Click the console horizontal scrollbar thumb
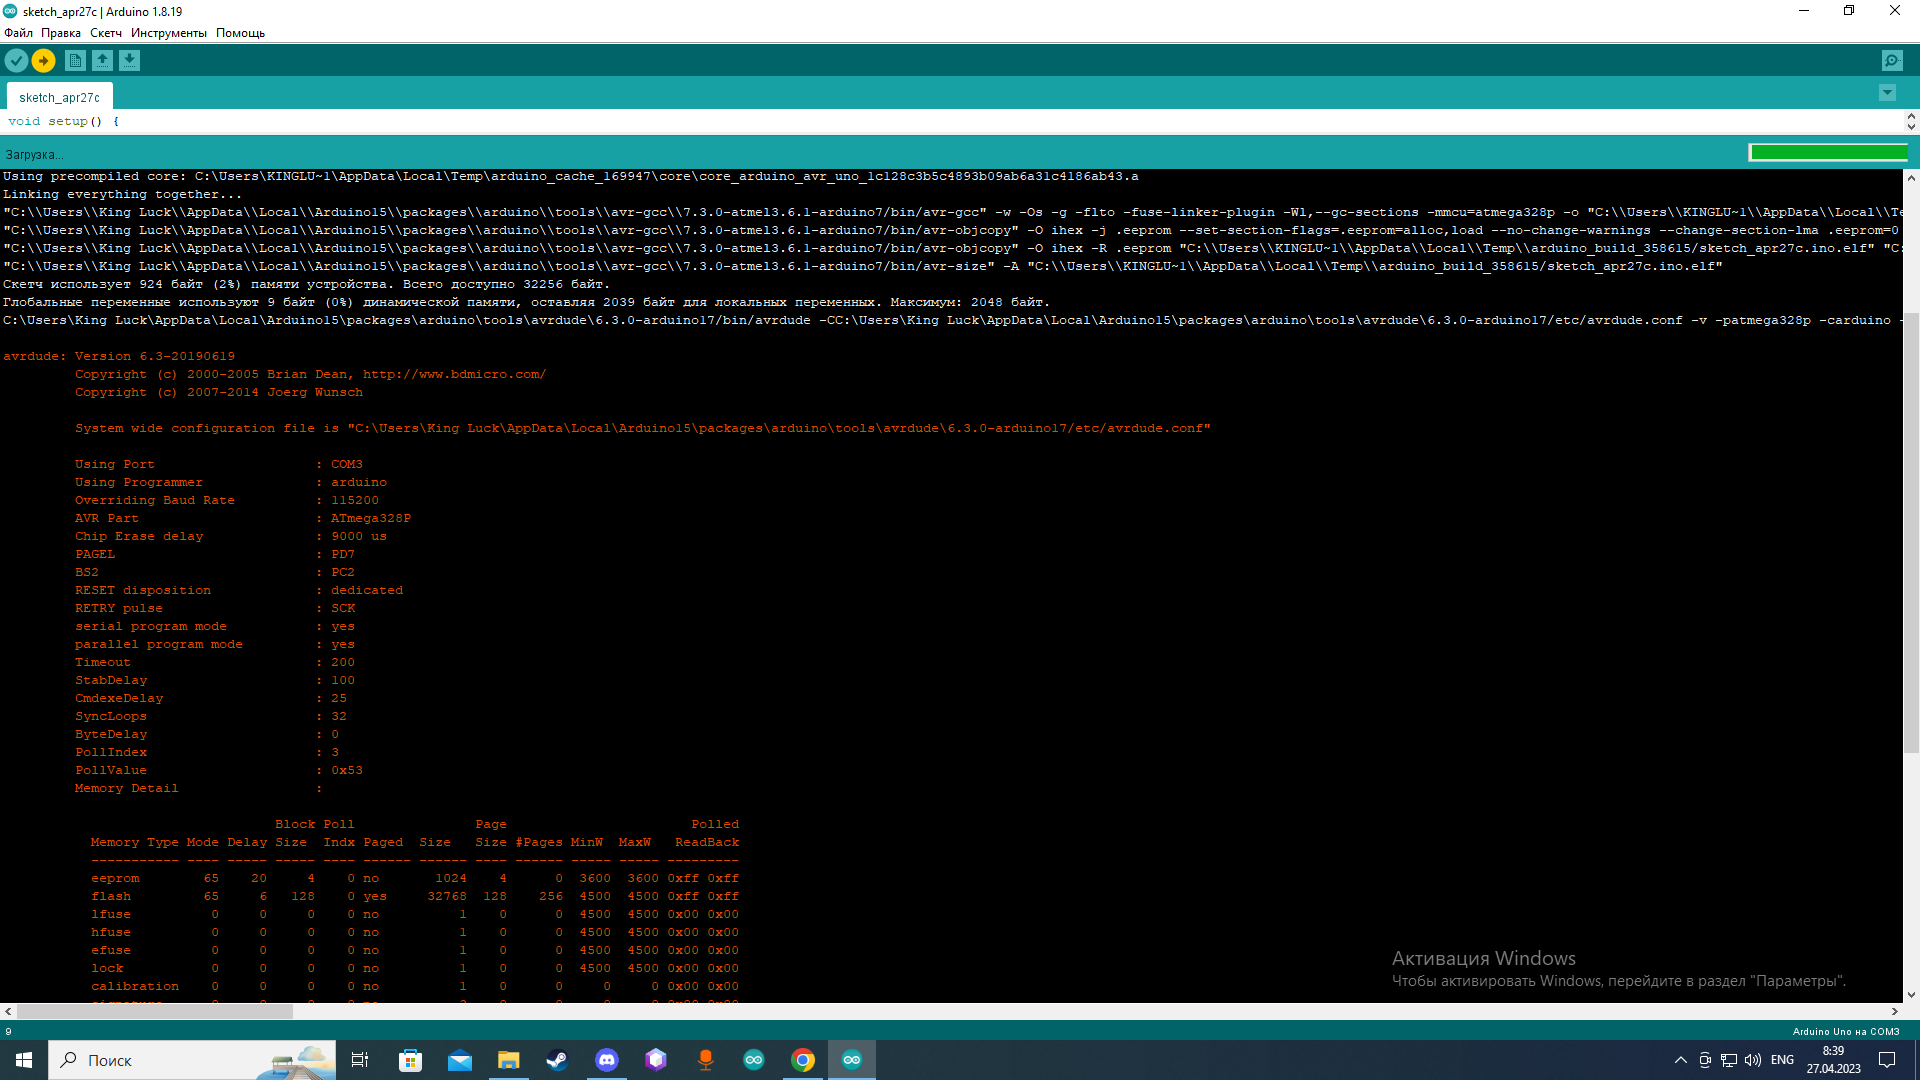The height and width of the screenshot is (1080, 1920). click(155, 1011)
